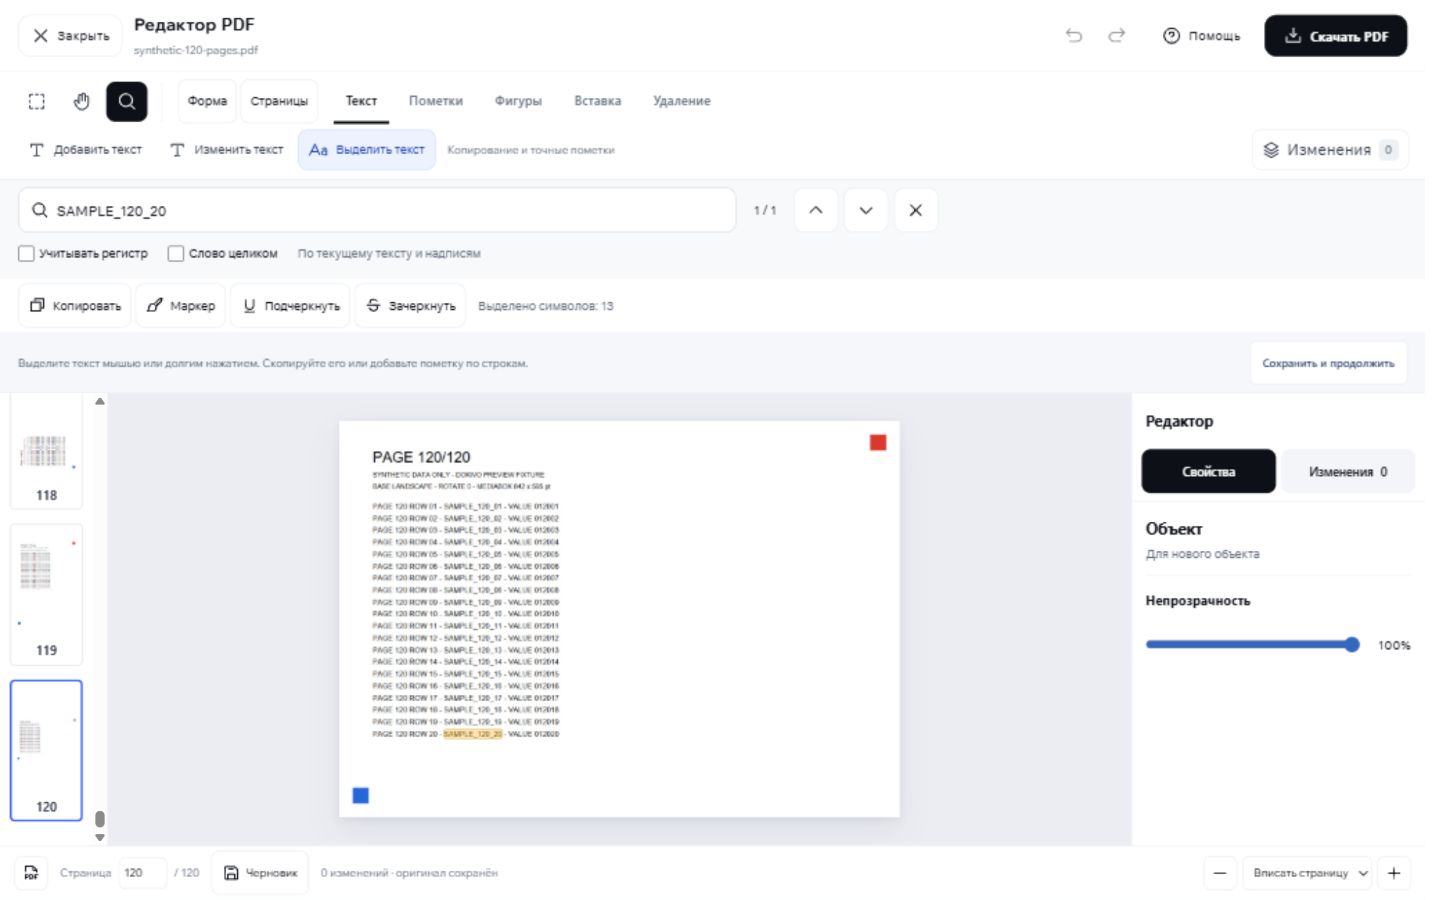Clear the search with X icon
The width and height of the screenshot is (1440, 900).
coord(916,210)
